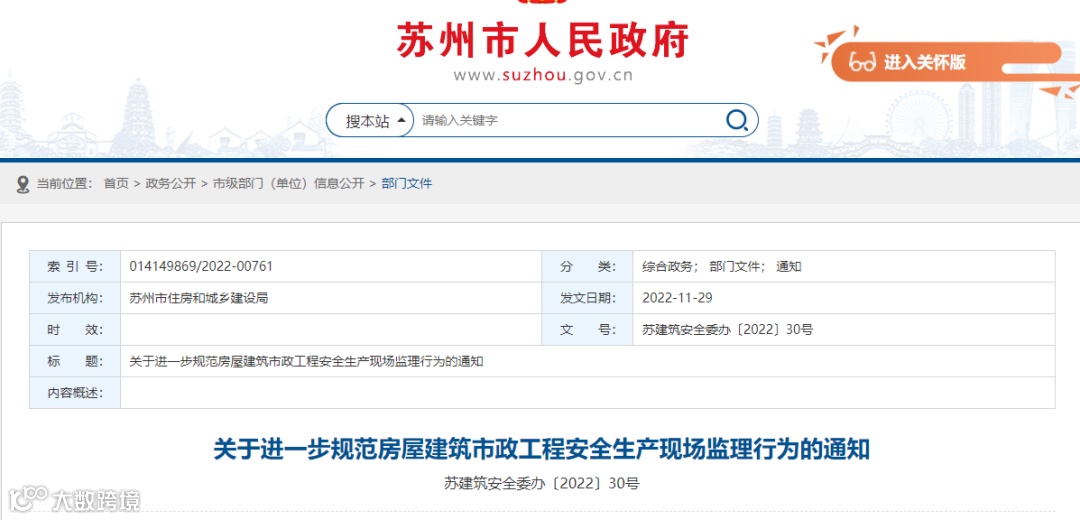Screen dimensions: 1080x520
Task: Select publisher 苏州市住房和城乡建设局
Action: click(x=198, y=298)
